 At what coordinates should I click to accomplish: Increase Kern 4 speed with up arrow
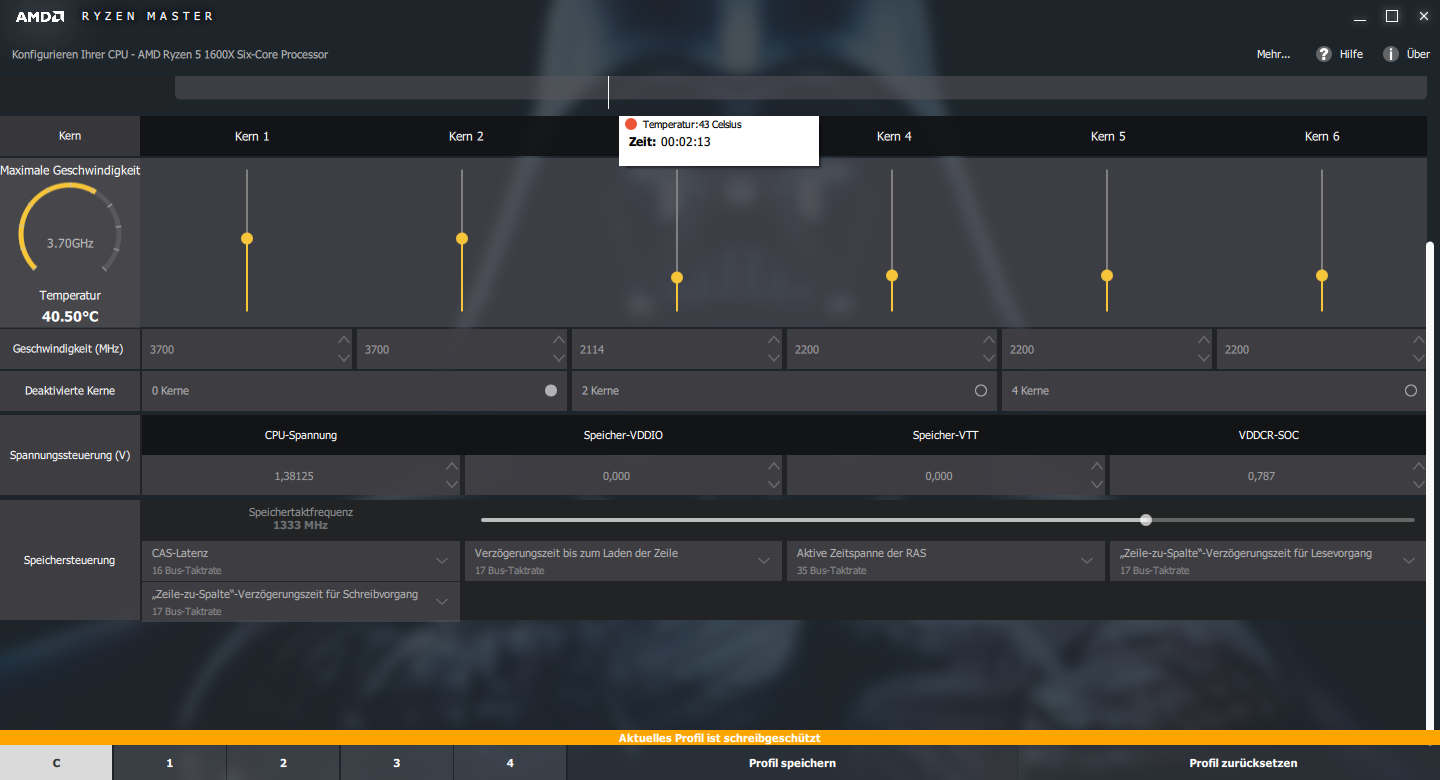pyautogui.click(x=989, y=341)
